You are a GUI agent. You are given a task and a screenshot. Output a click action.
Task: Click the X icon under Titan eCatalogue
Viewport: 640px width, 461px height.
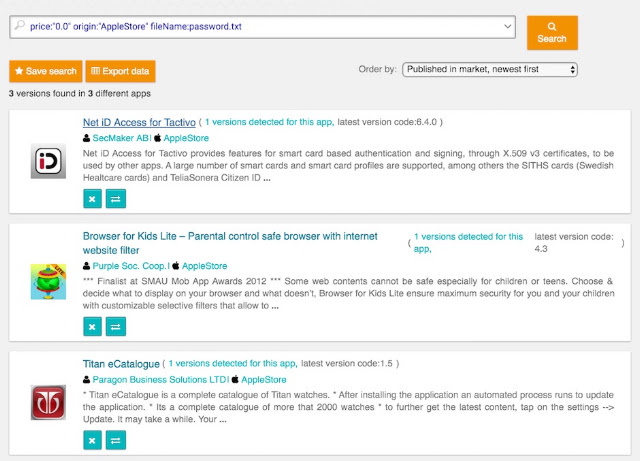point(92,440)
